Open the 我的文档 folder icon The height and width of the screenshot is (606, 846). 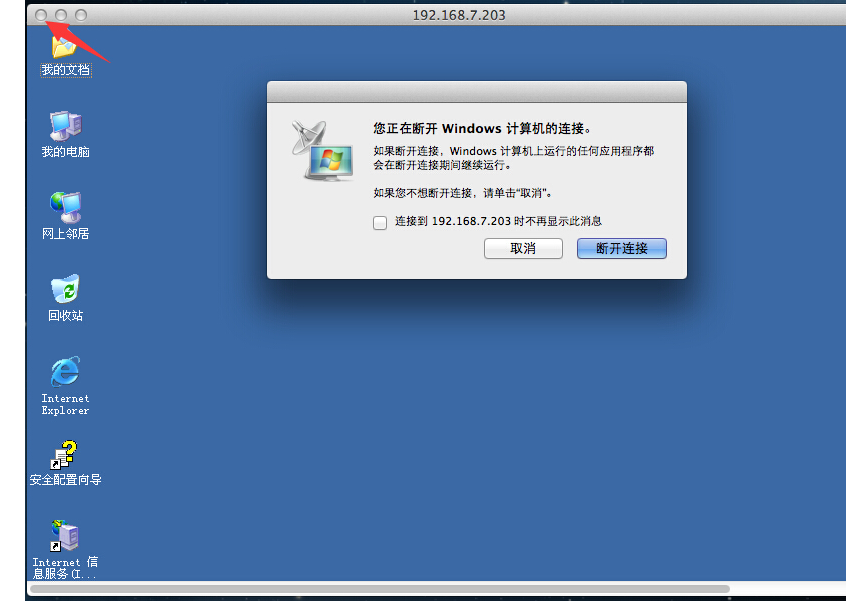pyautogui.click(x=64, y=46)
